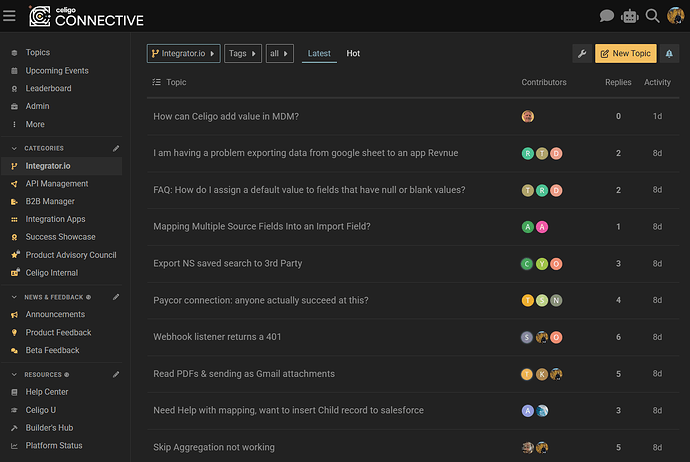
Task: Click the avatar on MDM topic row
Action: (x=528, y=117)
